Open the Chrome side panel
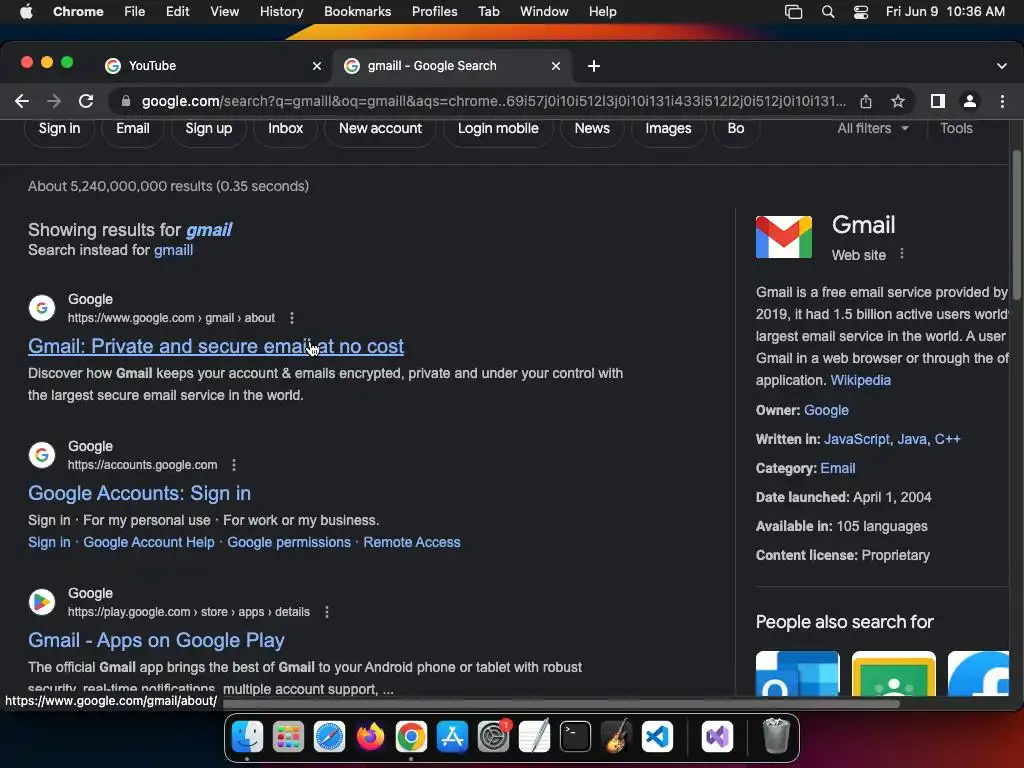Viewport: 1024px width, 768px height. point(938,101)
